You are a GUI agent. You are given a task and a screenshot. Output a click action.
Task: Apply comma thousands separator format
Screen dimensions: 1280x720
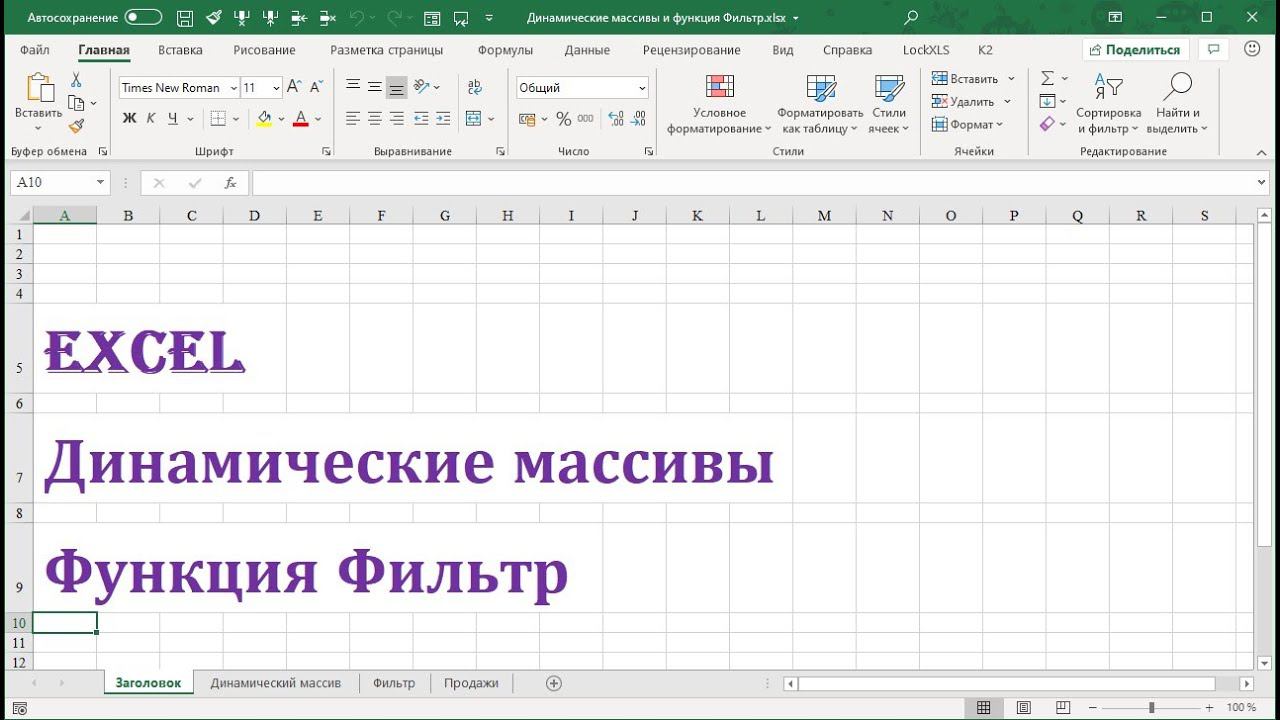coord(586,118)
